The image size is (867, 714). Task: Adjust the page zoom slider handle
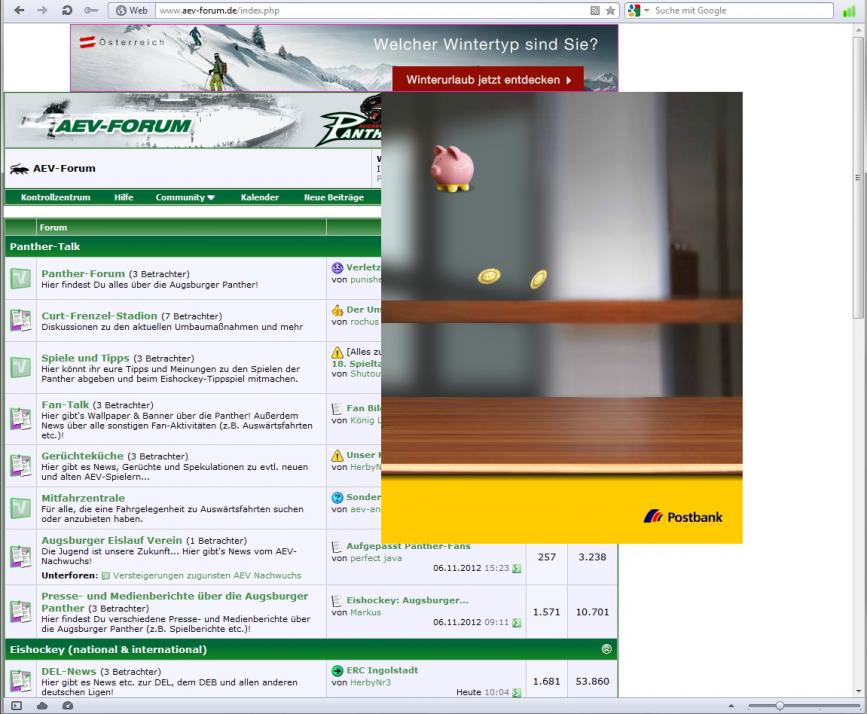(x=779, y=706)
